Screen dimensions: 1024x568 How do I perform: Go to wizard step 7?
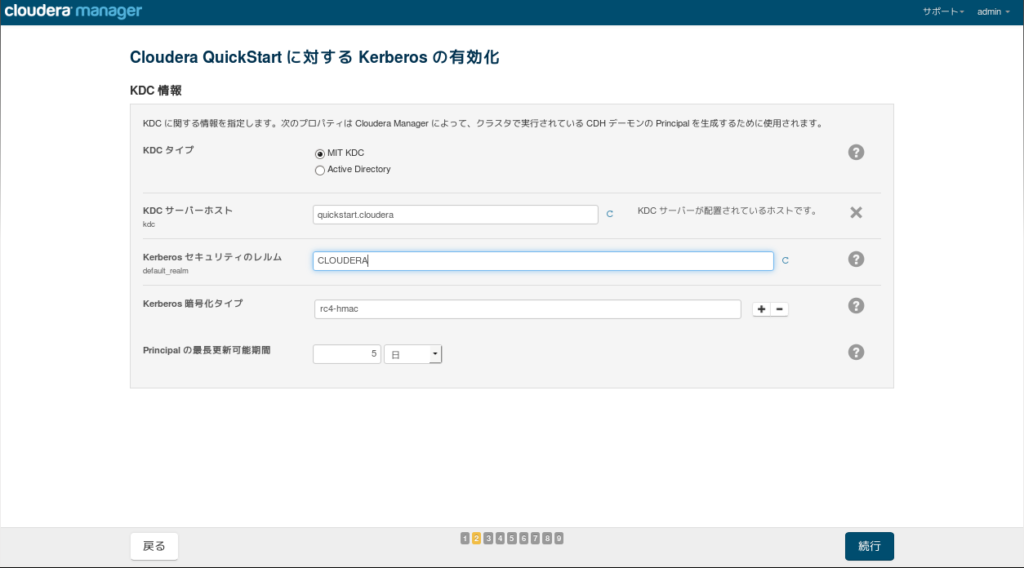click(x=535, y=538)
